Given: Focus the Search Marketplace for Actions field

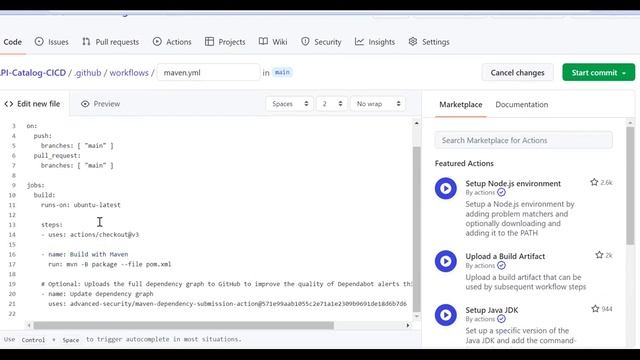Looking at the screenshot, I should click(523, 140).
